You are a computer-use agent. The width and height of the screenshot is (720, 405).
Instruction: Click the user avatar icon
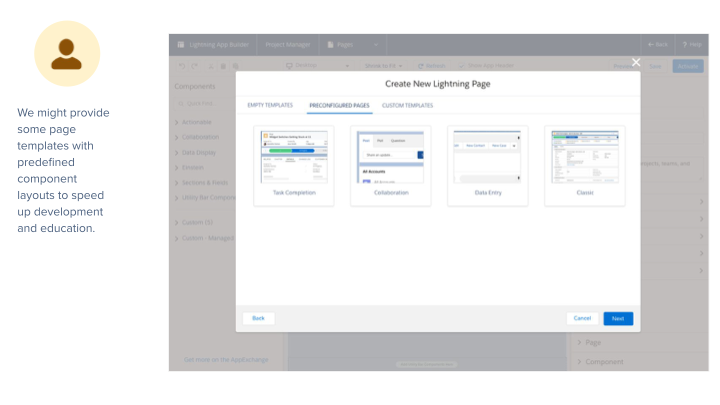(x=67, y=54)
